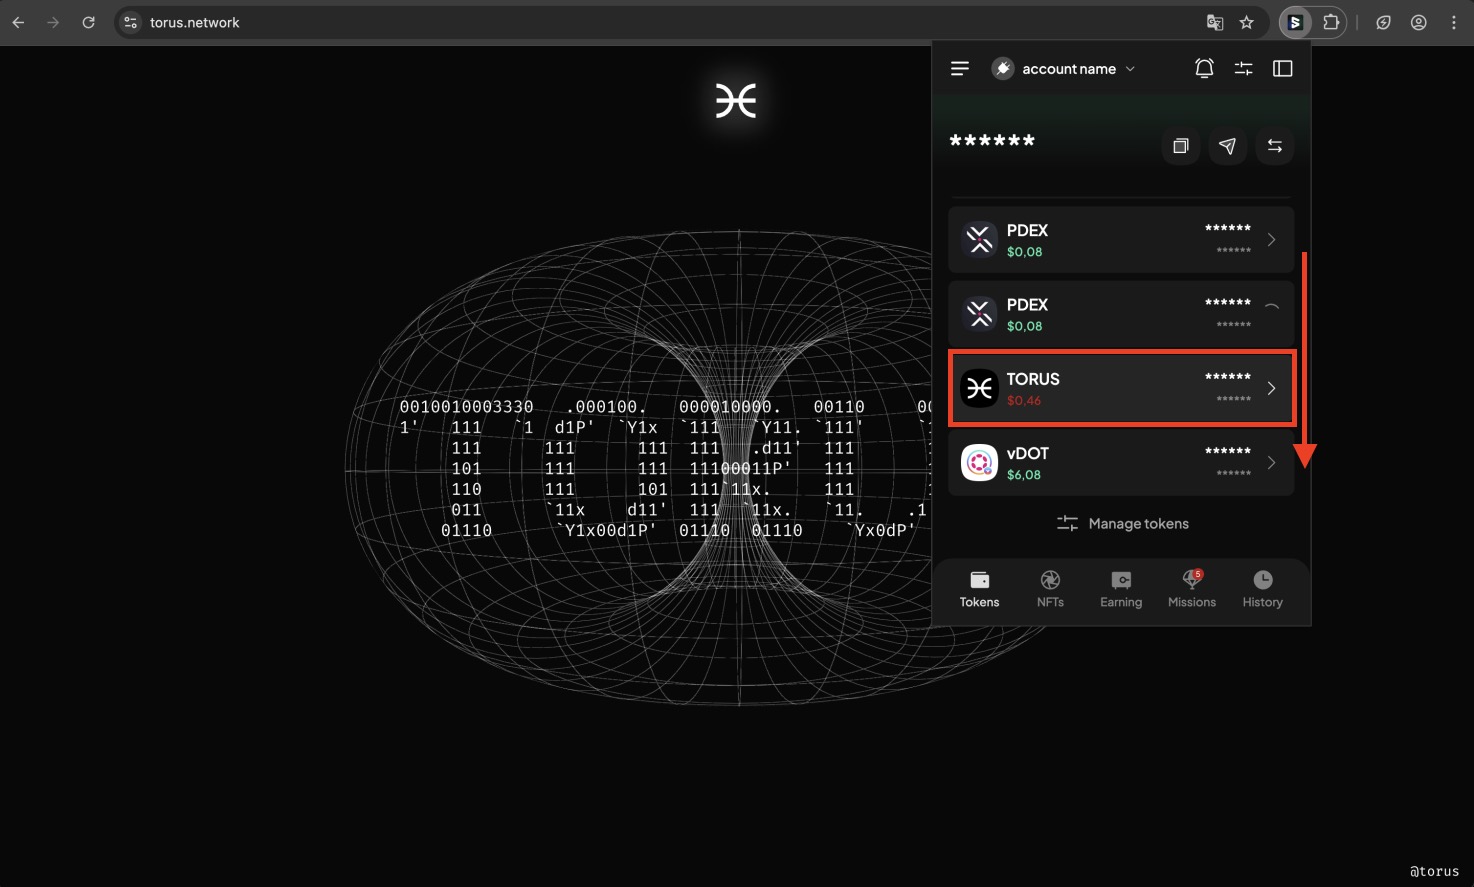Viewport: 1474px width, 887px height.
Task: Open the History tab
Action: coord(1262,589)
